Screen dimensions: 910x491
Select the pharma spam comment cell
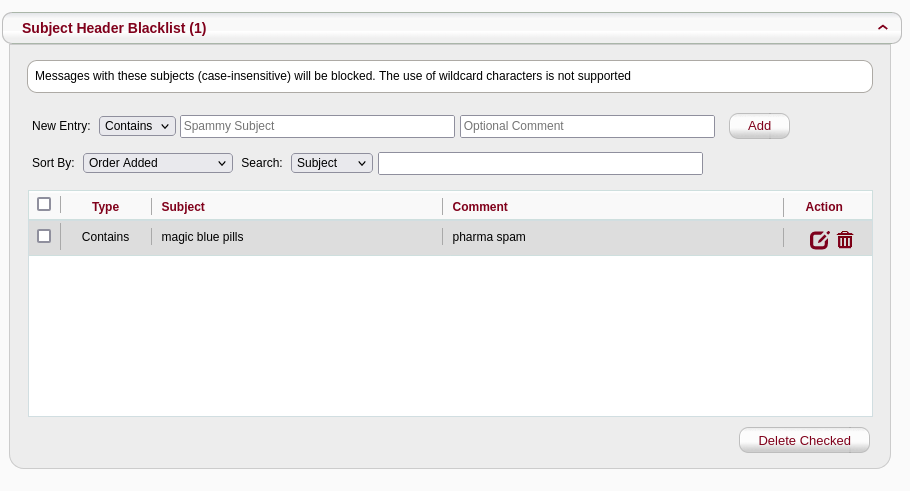coord(489,237)
